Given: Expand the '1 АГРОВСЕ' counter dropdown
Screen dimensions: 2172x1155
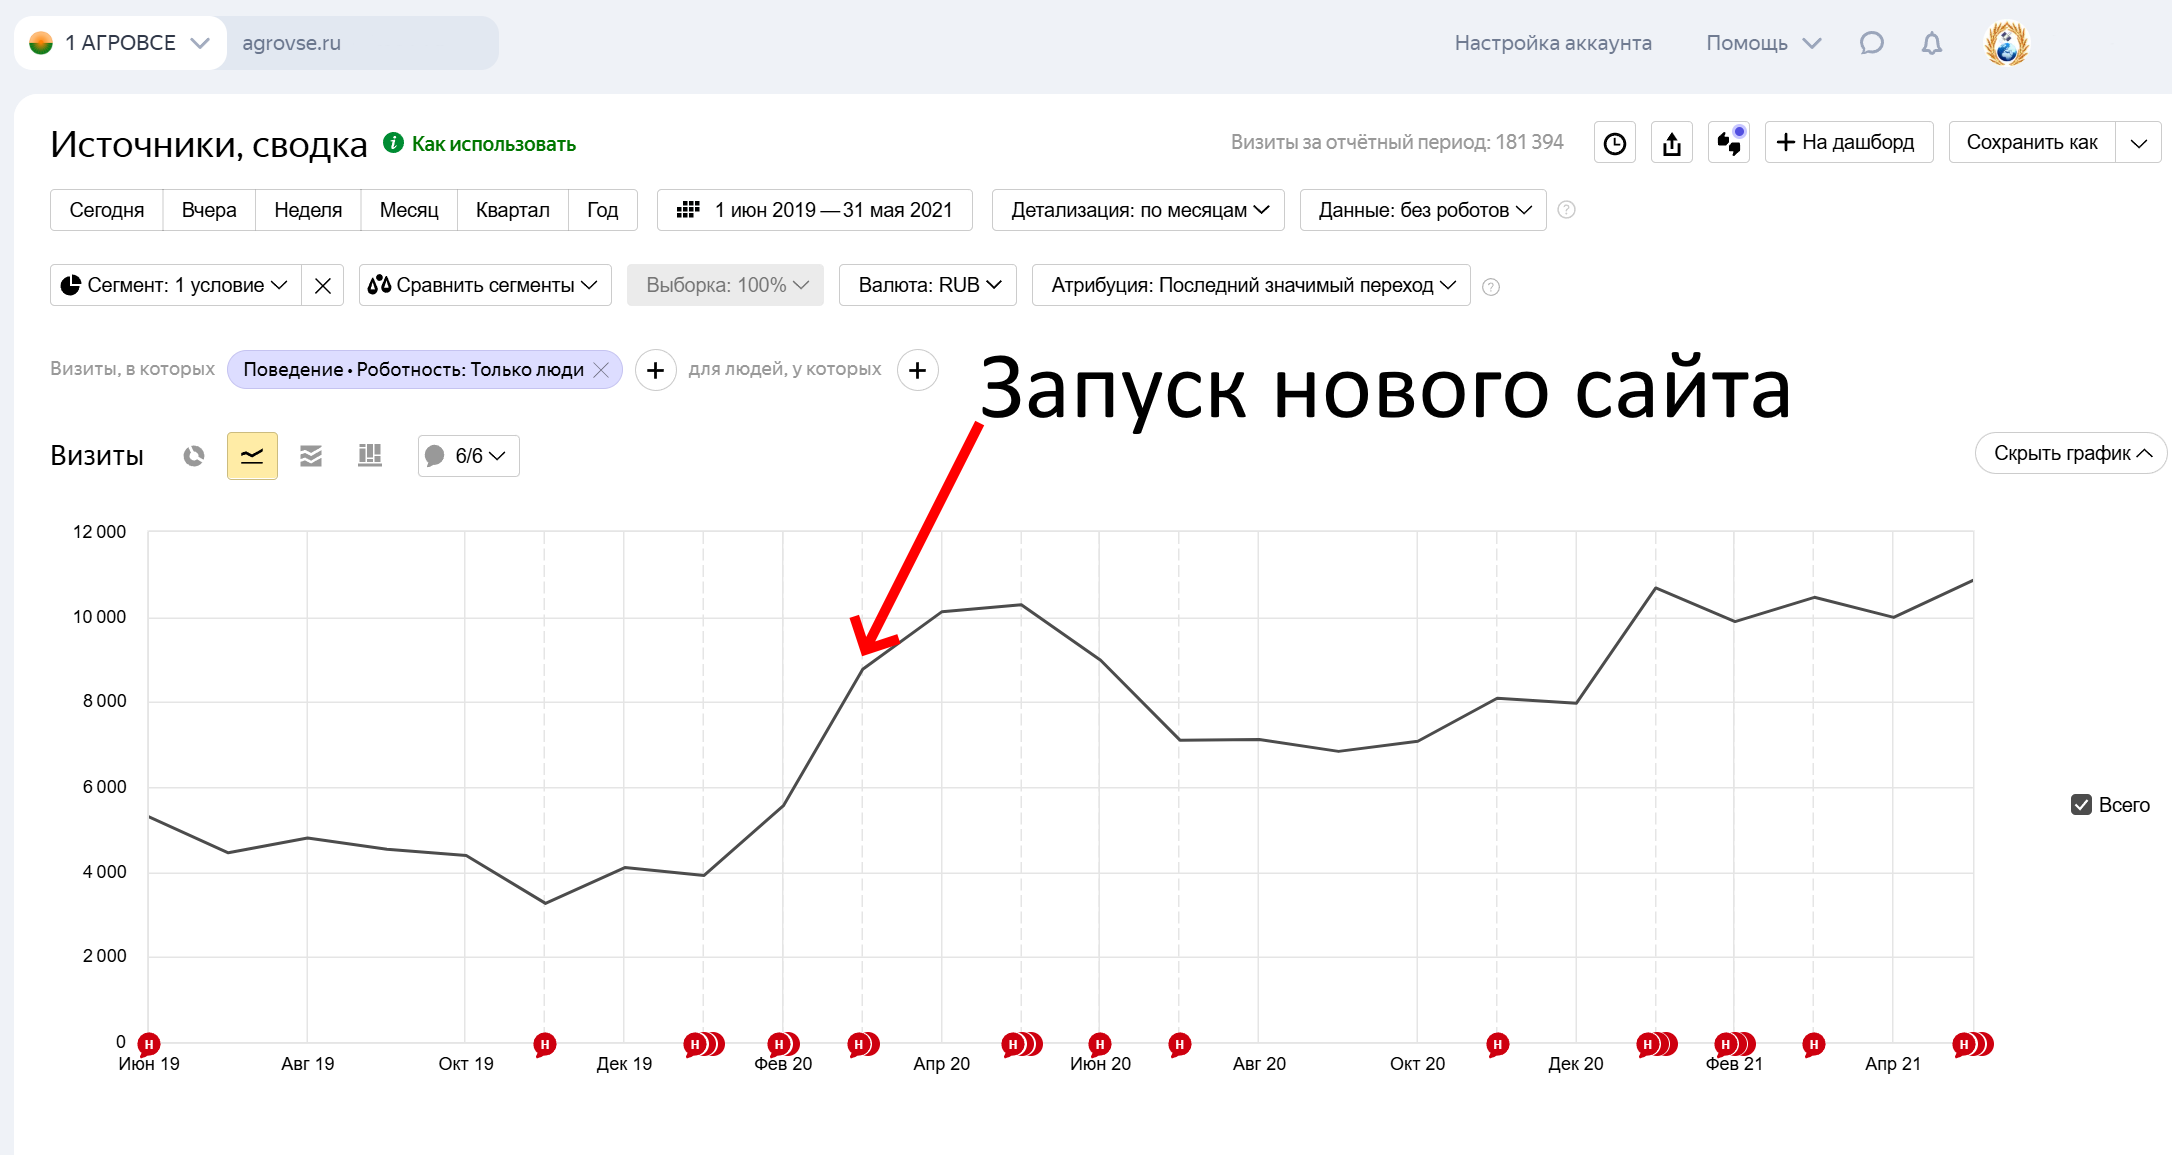Looking at the screenshot, I should coord(120,43).
